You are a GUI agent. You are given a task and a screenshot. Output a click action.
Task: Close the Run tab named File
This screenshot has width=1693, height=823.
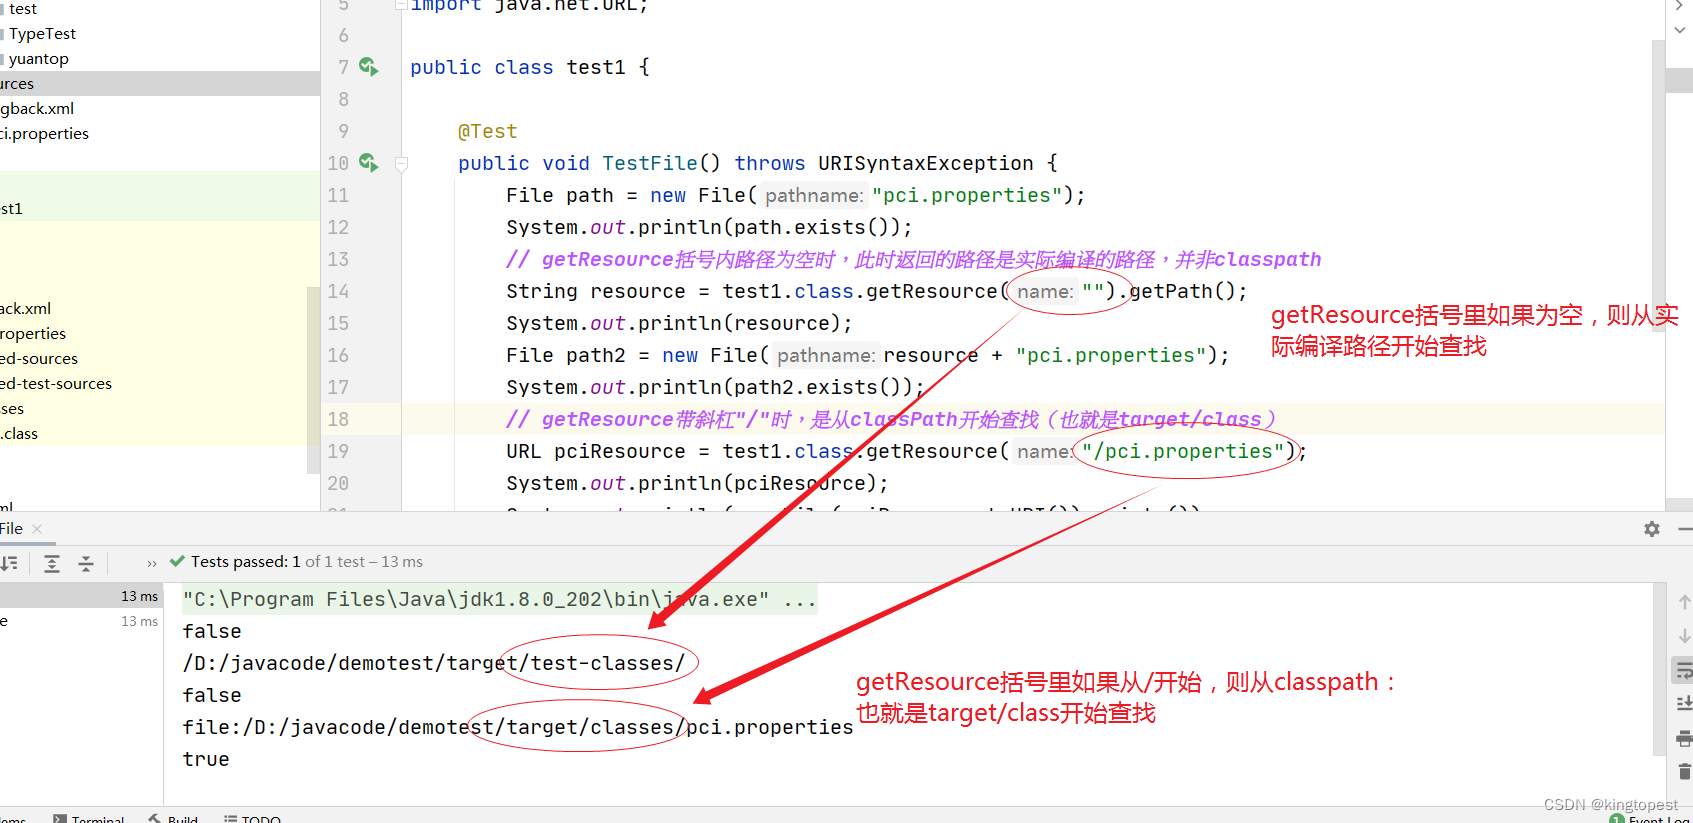point(37,529)
